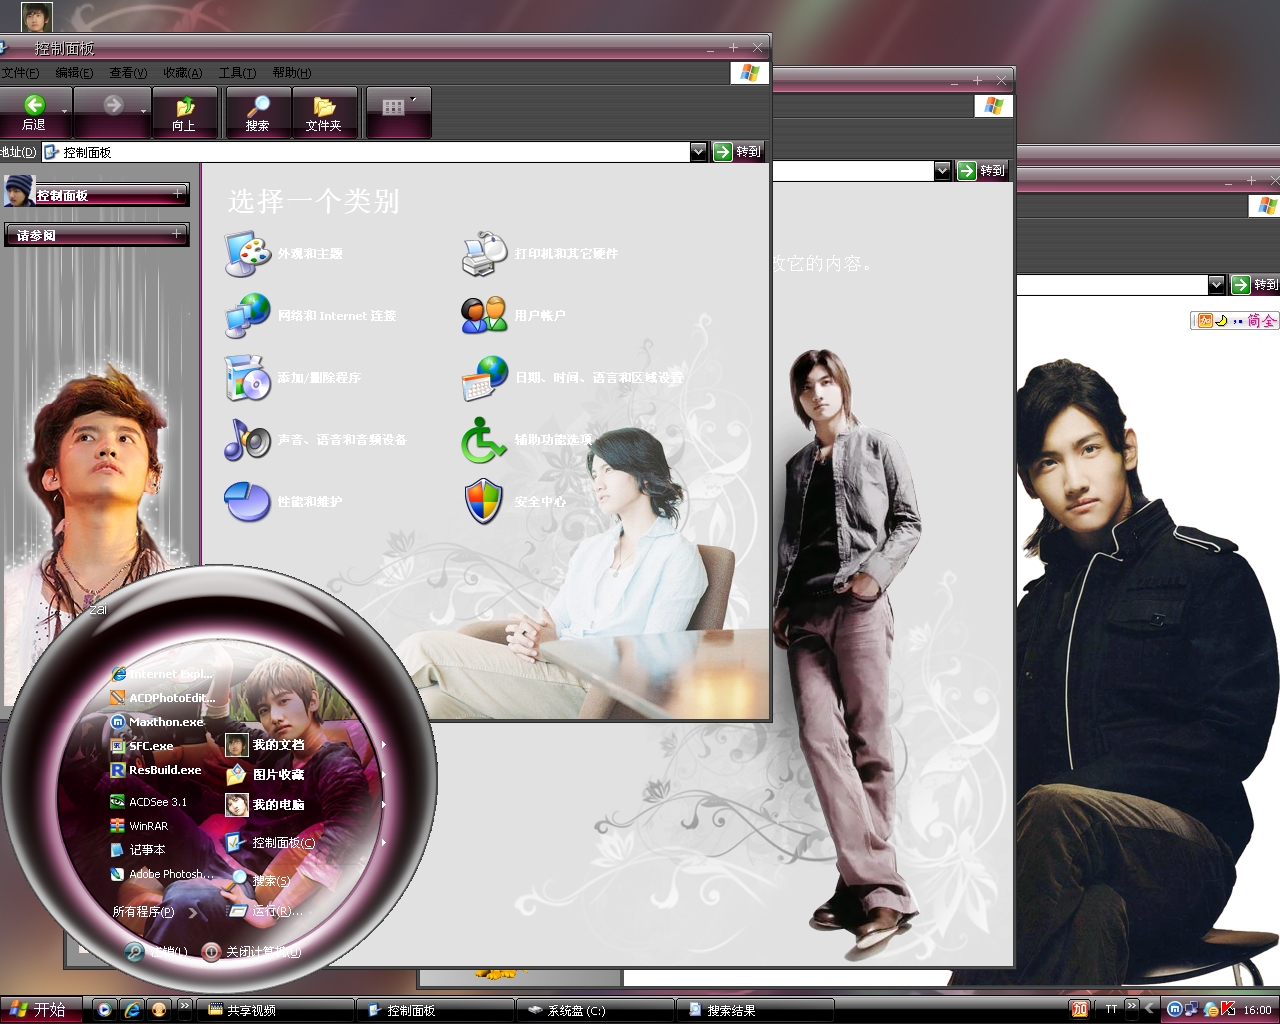Viewport: 1280px width, 1024px height.
Task: Expand address dropdown in the middle window
Action: tap(942, 171)
